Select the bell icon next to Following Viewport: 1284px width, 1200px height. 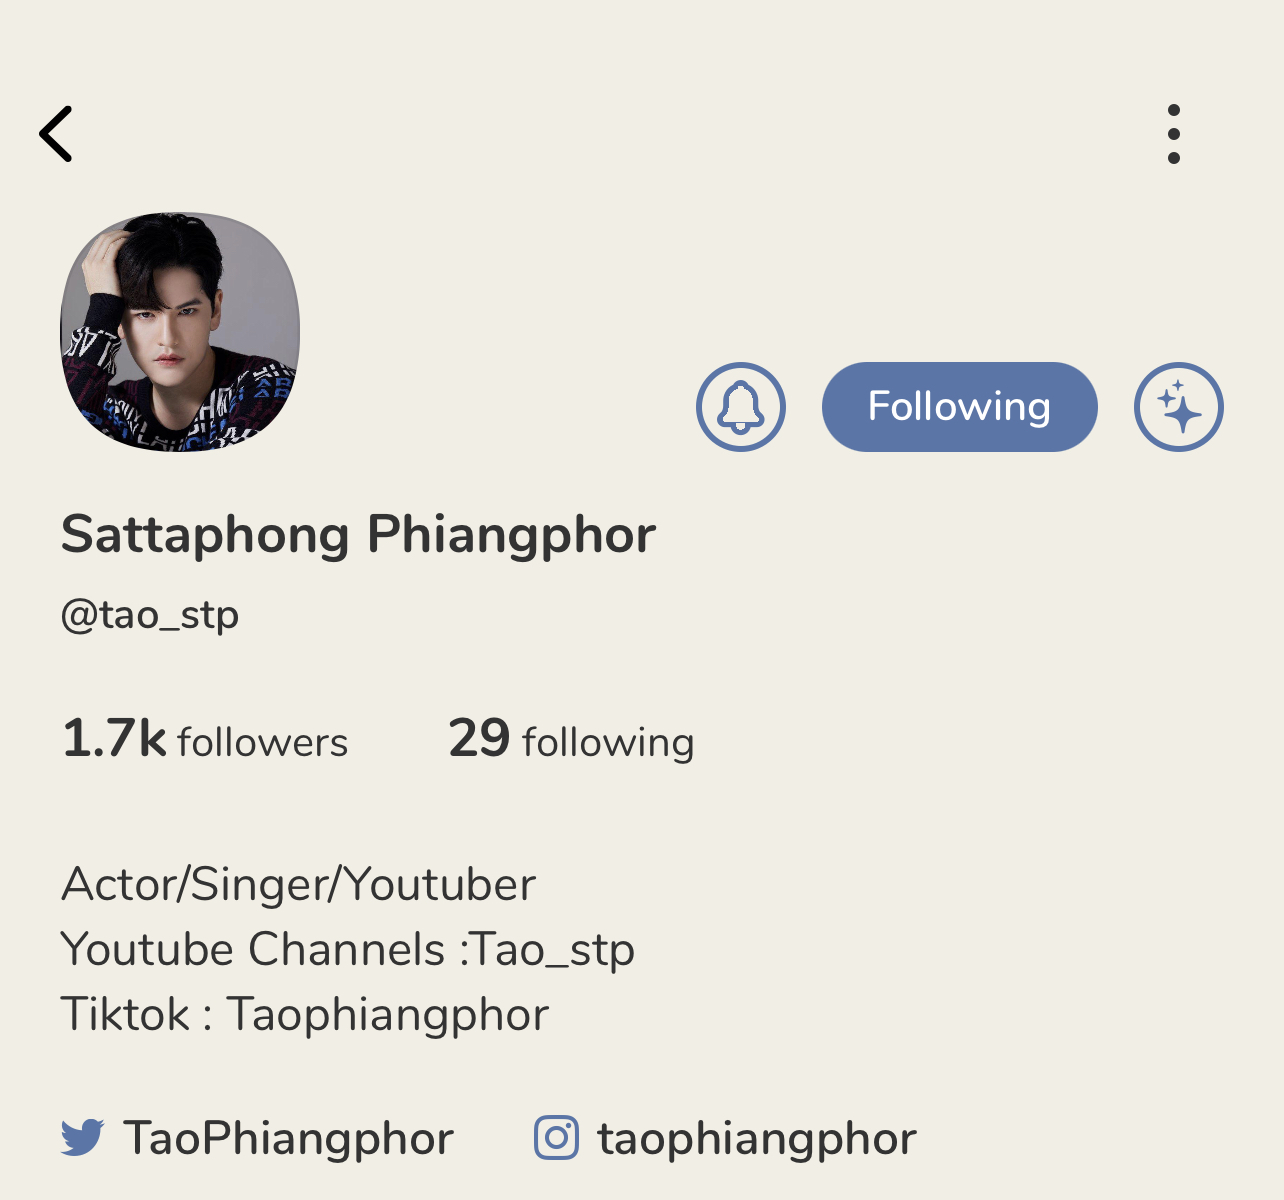point(740,408)
